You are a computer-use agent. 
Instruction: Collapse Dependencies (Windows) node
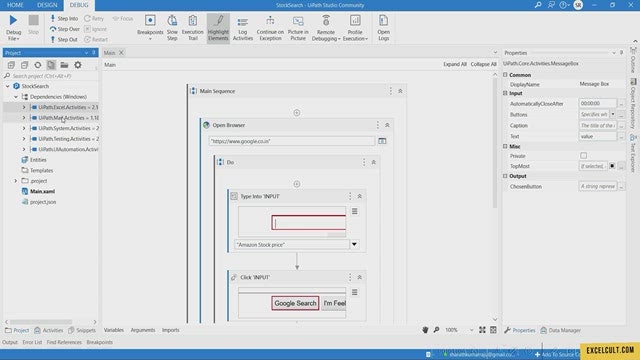point(16,97)
